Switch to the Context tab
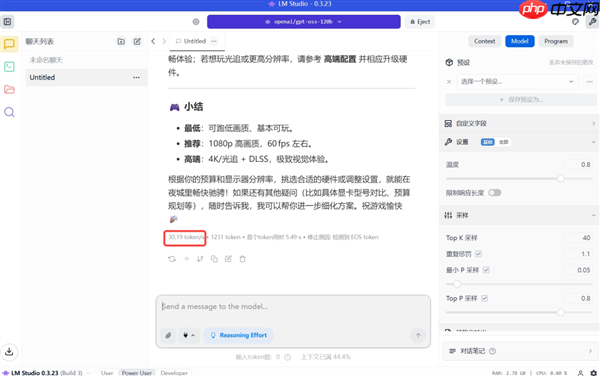 click(x=484, y=41)
